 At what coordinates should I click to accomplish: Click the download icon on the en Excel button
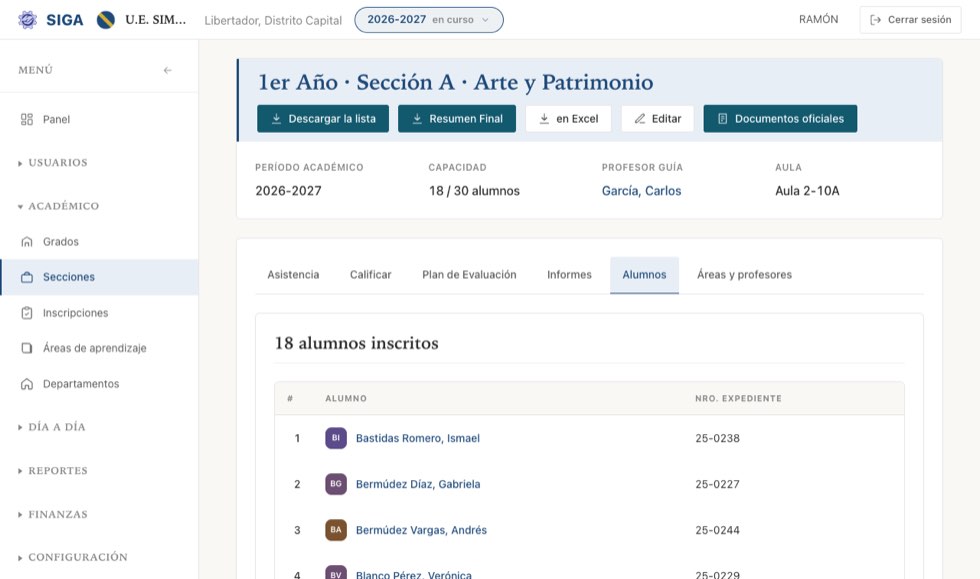544,119
